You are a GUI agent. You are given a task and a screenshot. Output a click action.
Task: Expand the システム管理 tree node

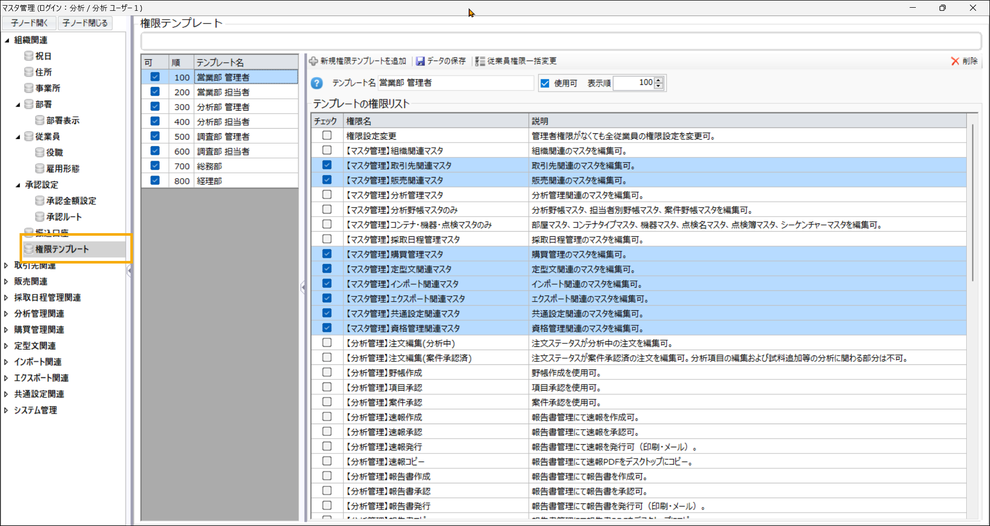pyautogui.click(x=7, y=410)
